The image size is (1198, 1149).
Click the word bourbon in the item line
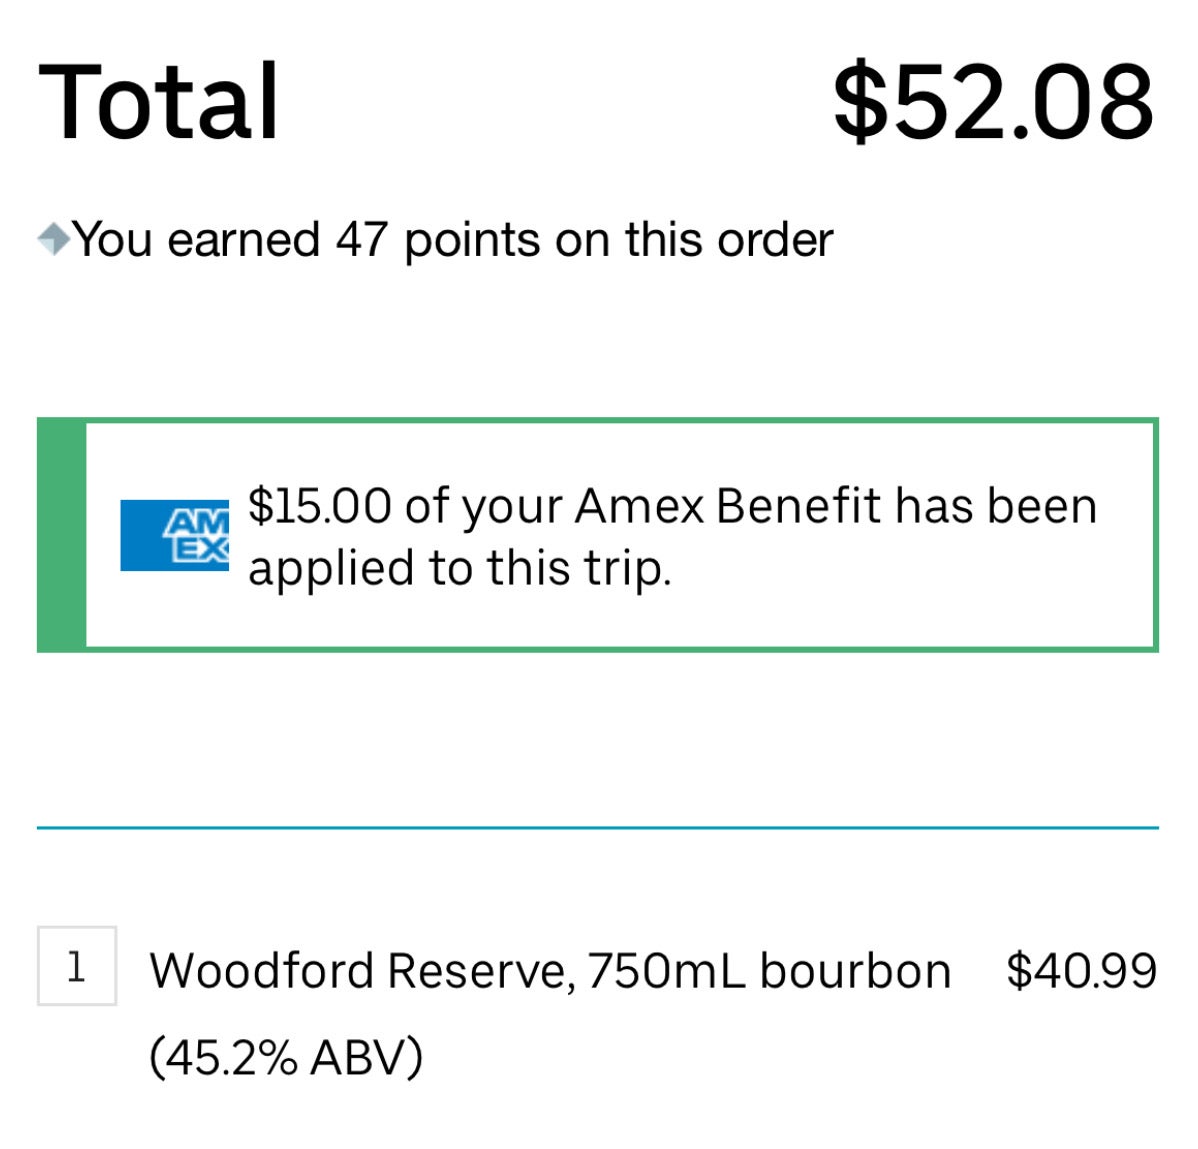(856, 970)
